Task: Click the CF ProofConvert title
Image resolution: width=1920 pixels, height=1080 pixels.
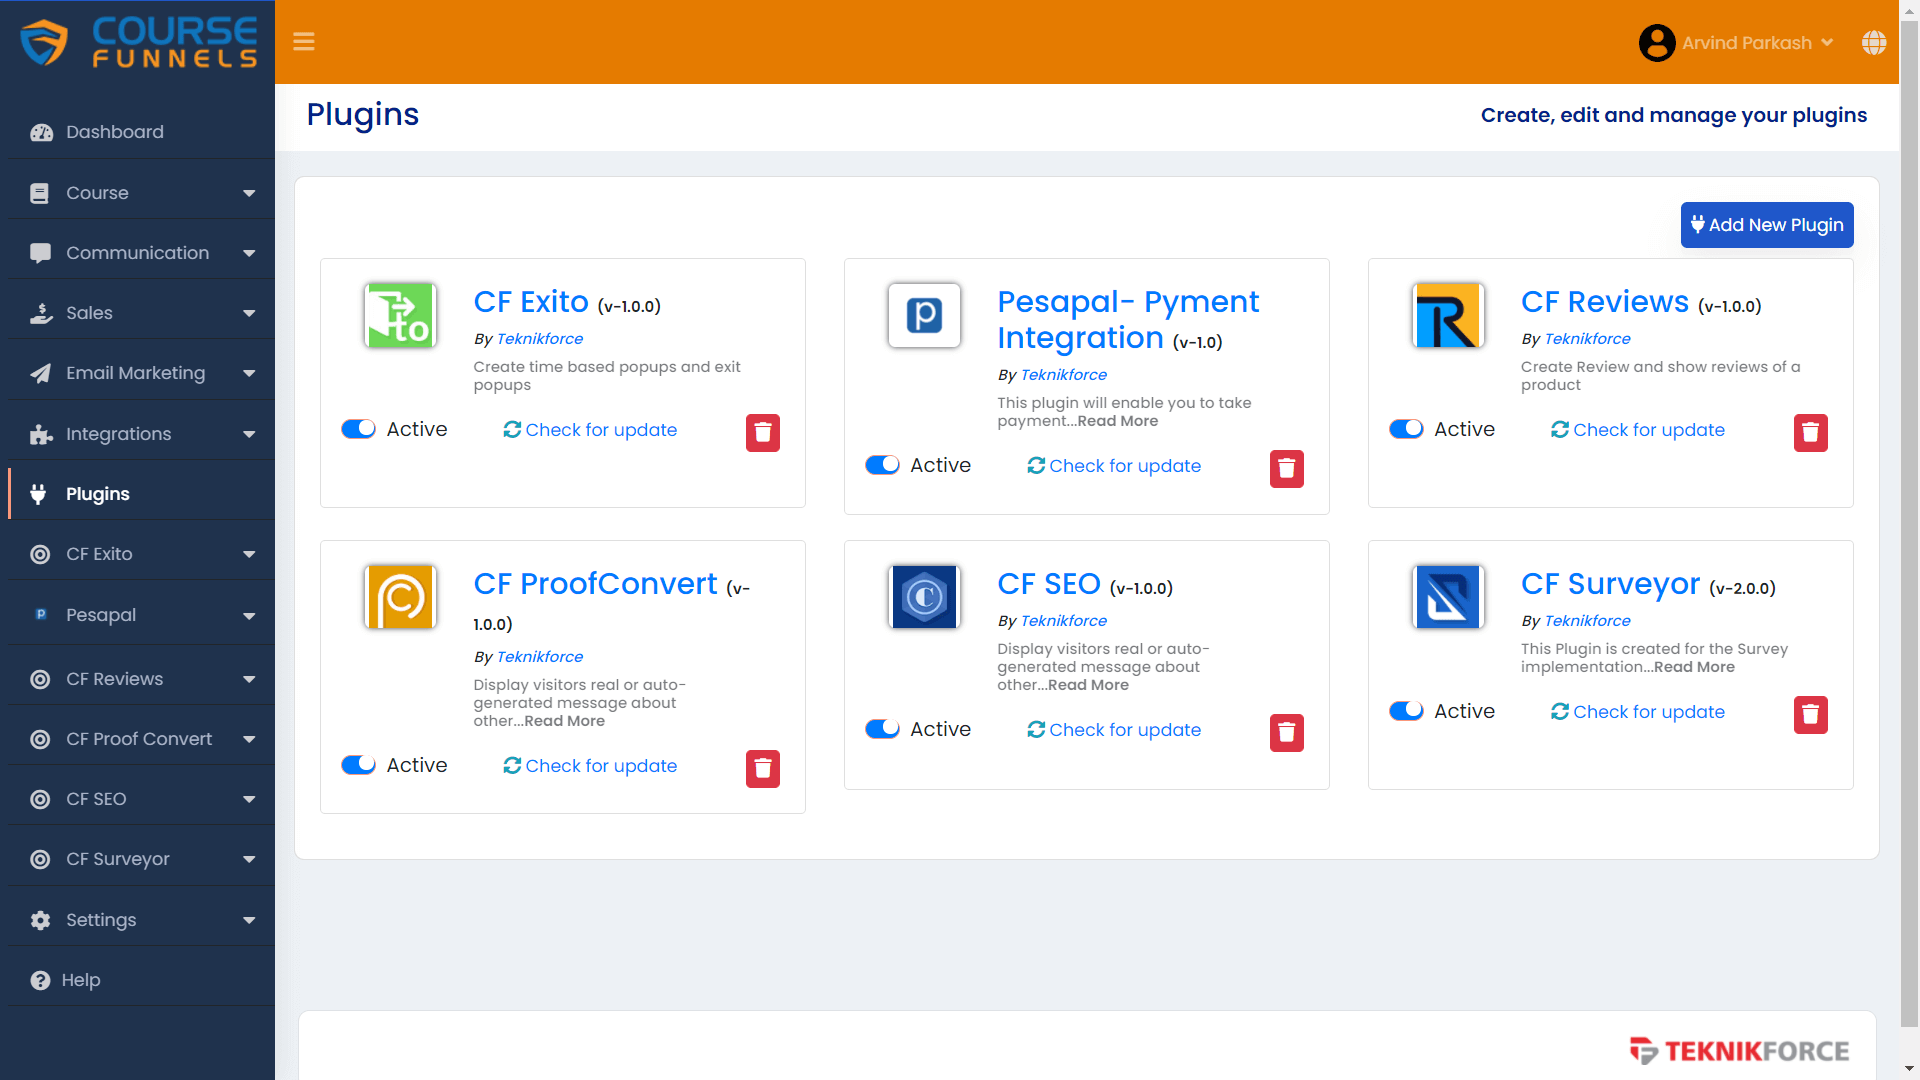Action: (x=595, y=584)
